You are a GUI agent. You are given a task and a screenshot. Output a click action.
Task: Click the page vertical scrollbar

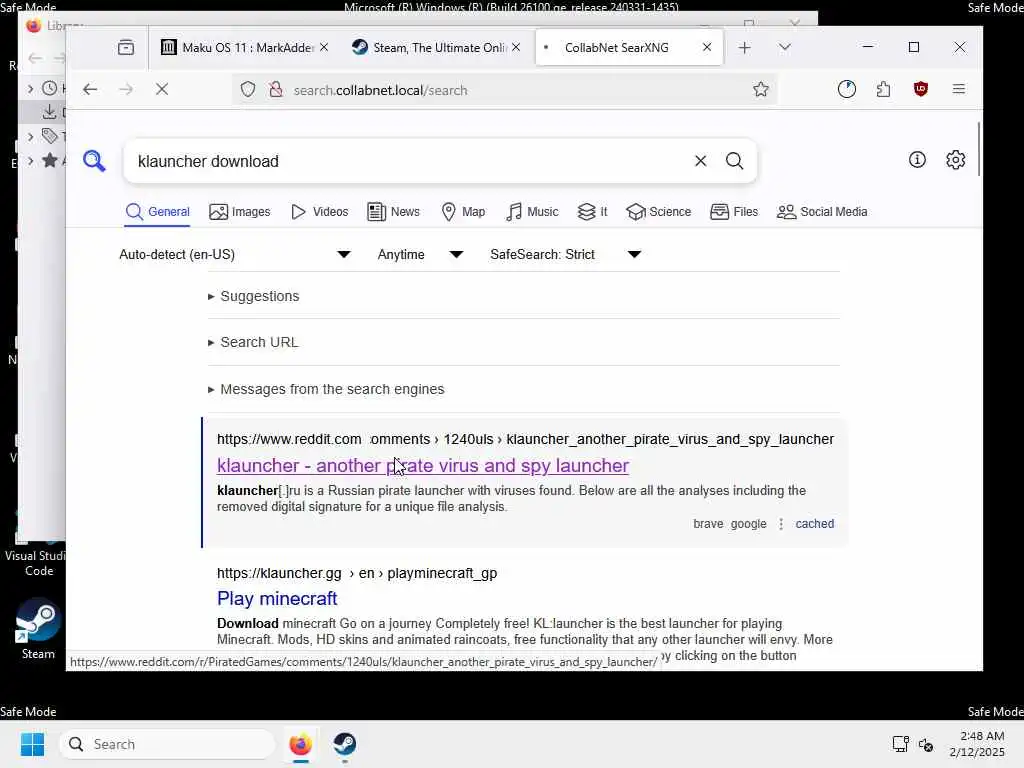[x=978, y=149]
